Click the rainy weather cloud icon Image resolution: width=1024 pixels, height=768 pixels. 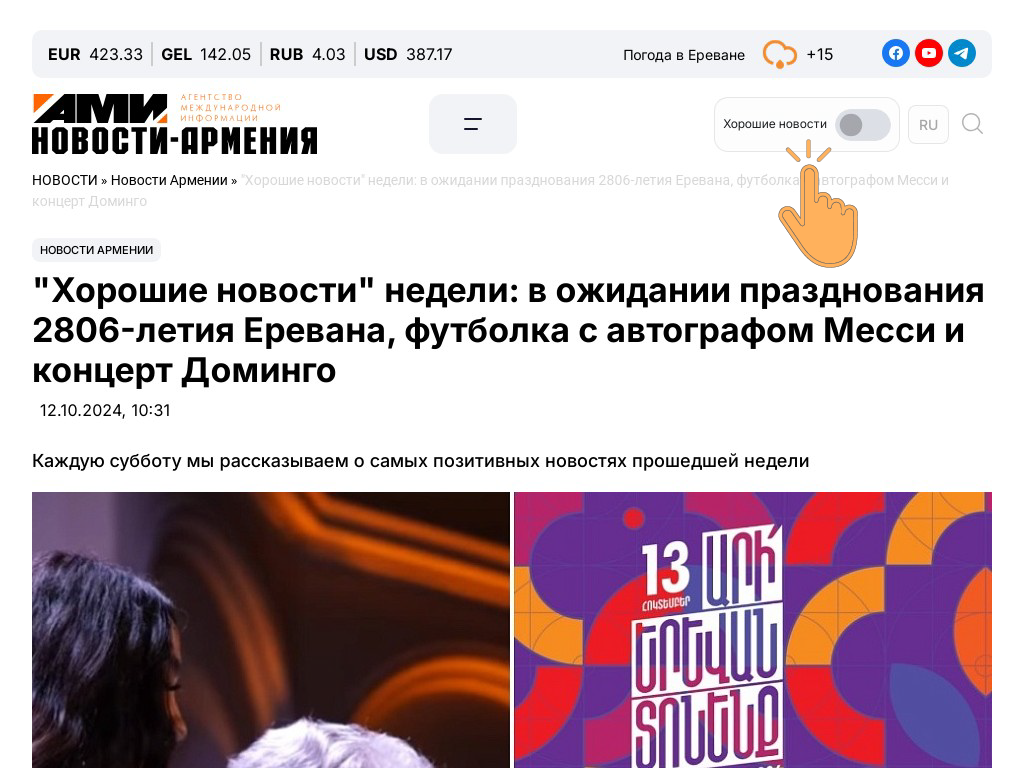tap(779, 54)
